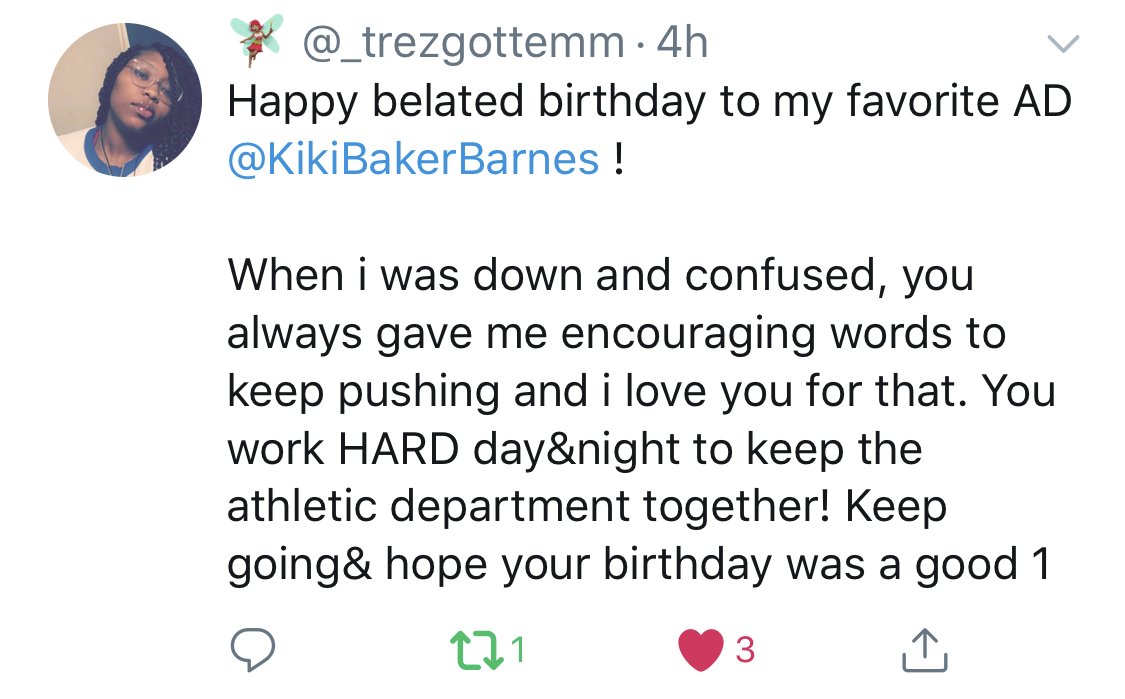This screenshot has width=1125, height=699.
Task: Tap the share upload arrow icon
Action: pyautogui.click(x=924, y=649)
